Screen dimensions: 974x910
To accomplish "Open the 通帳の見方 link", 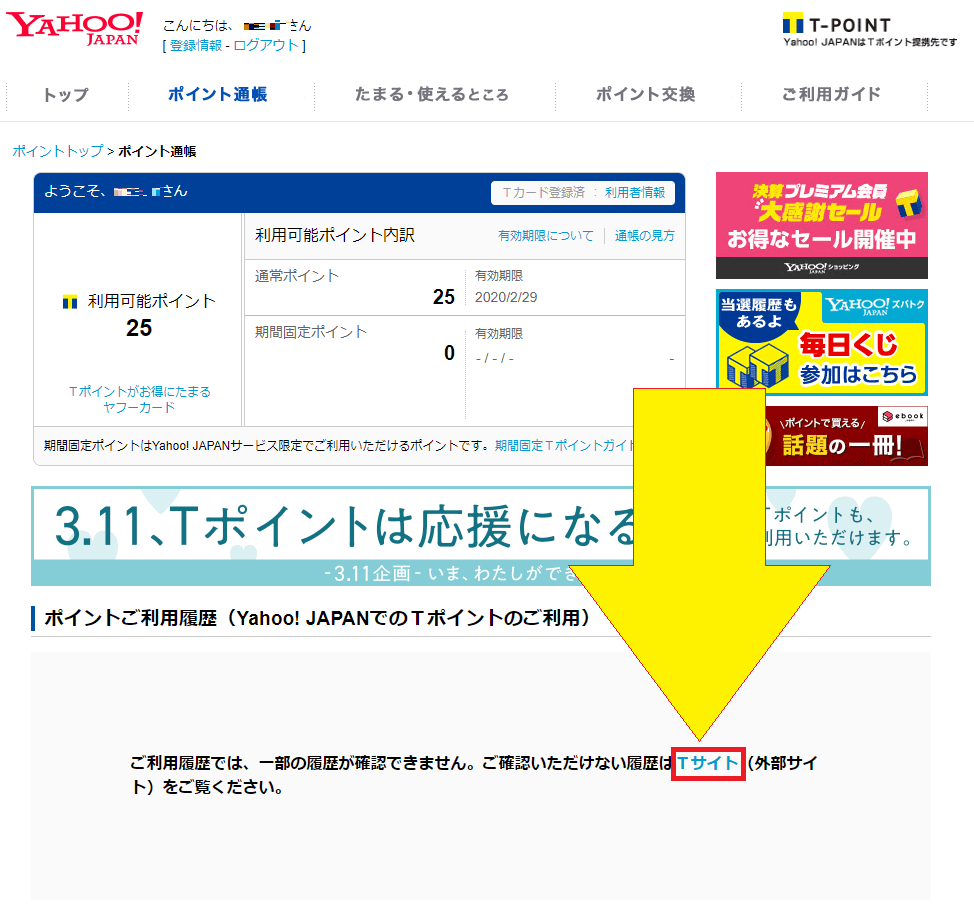I will click(645, 236).
